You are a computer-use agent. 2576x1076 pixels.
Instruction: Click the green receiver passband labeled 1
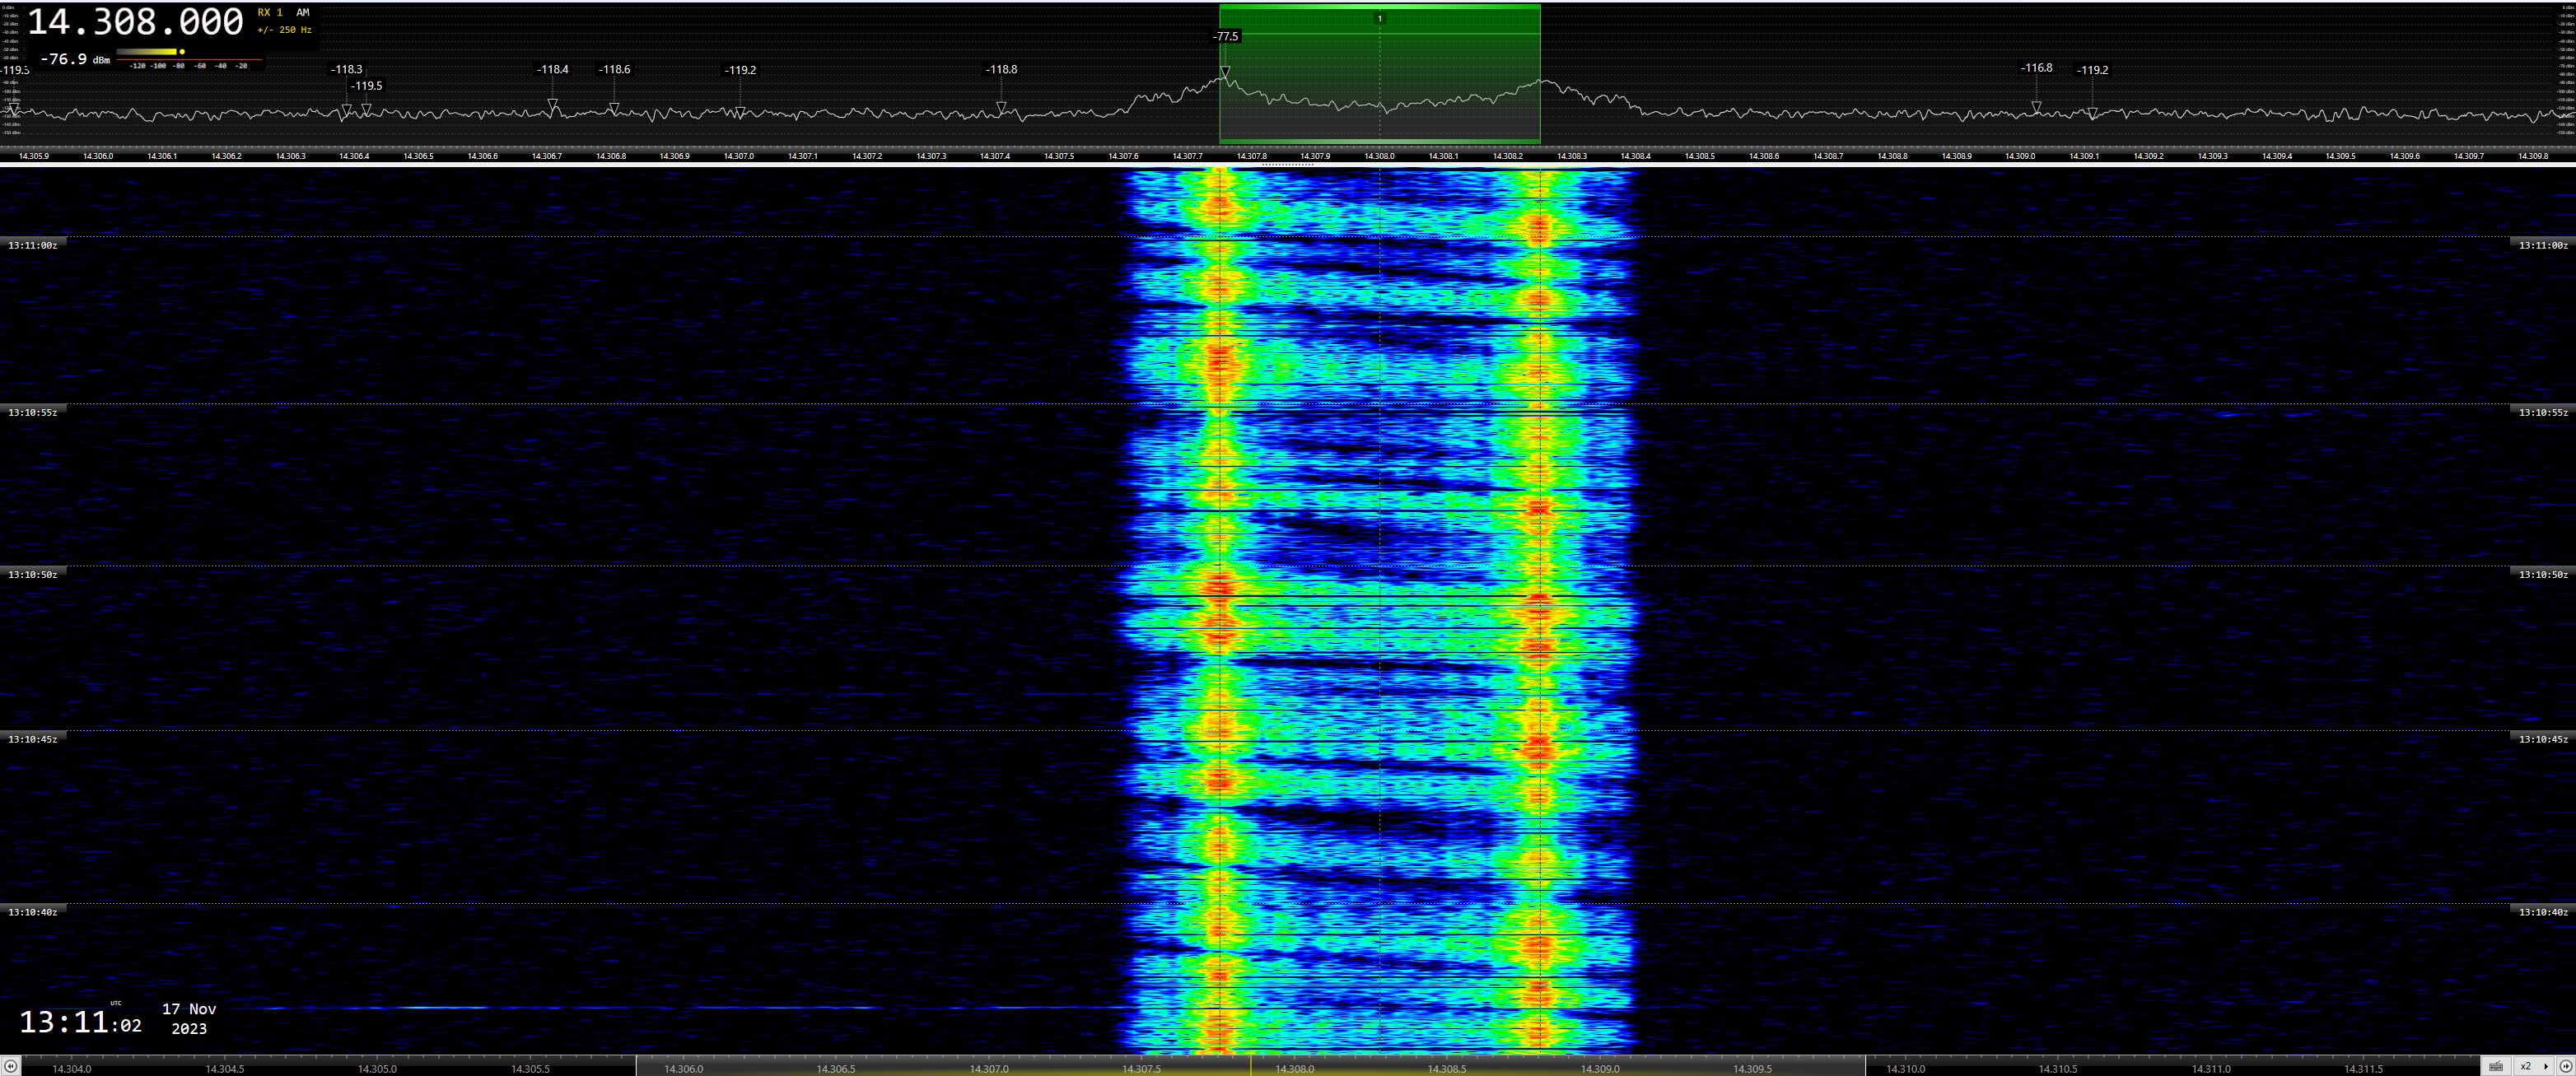[x=1379, y=18]
